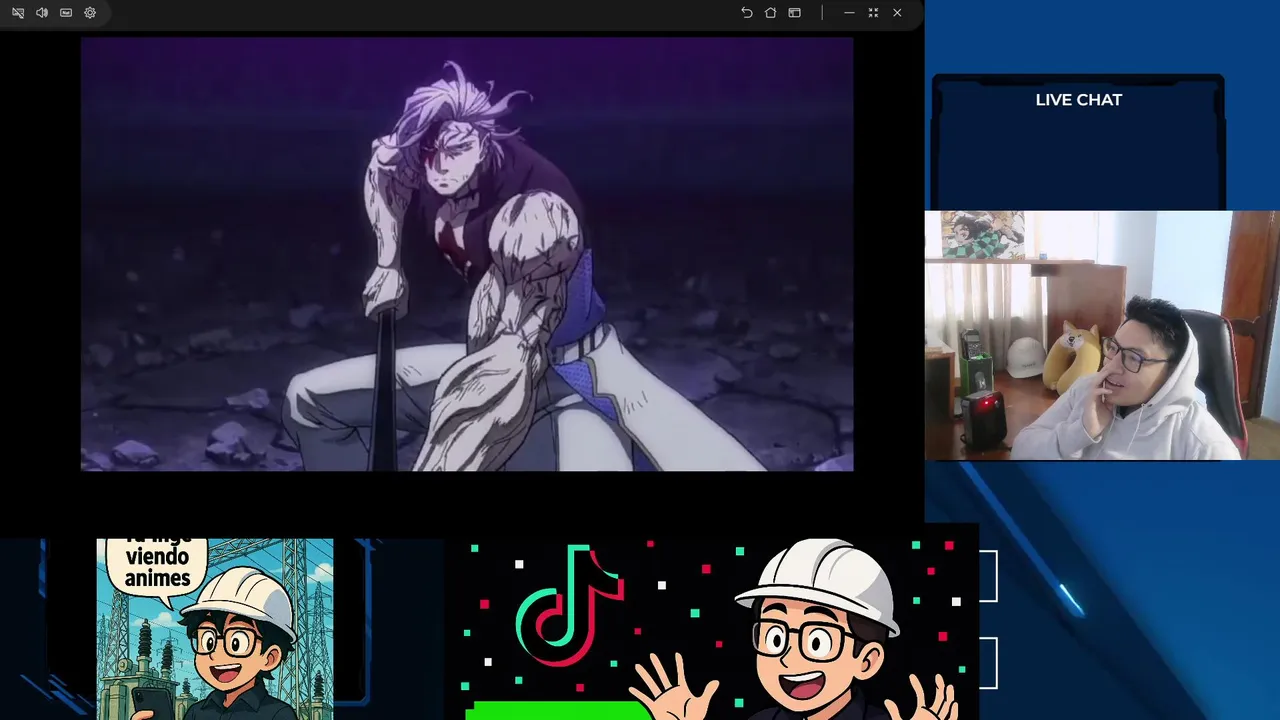This screenshot has height=720, width=1280.
Task: Click the TikTok logo graphic
Action: pyautogui.click(x=570, y=604)
